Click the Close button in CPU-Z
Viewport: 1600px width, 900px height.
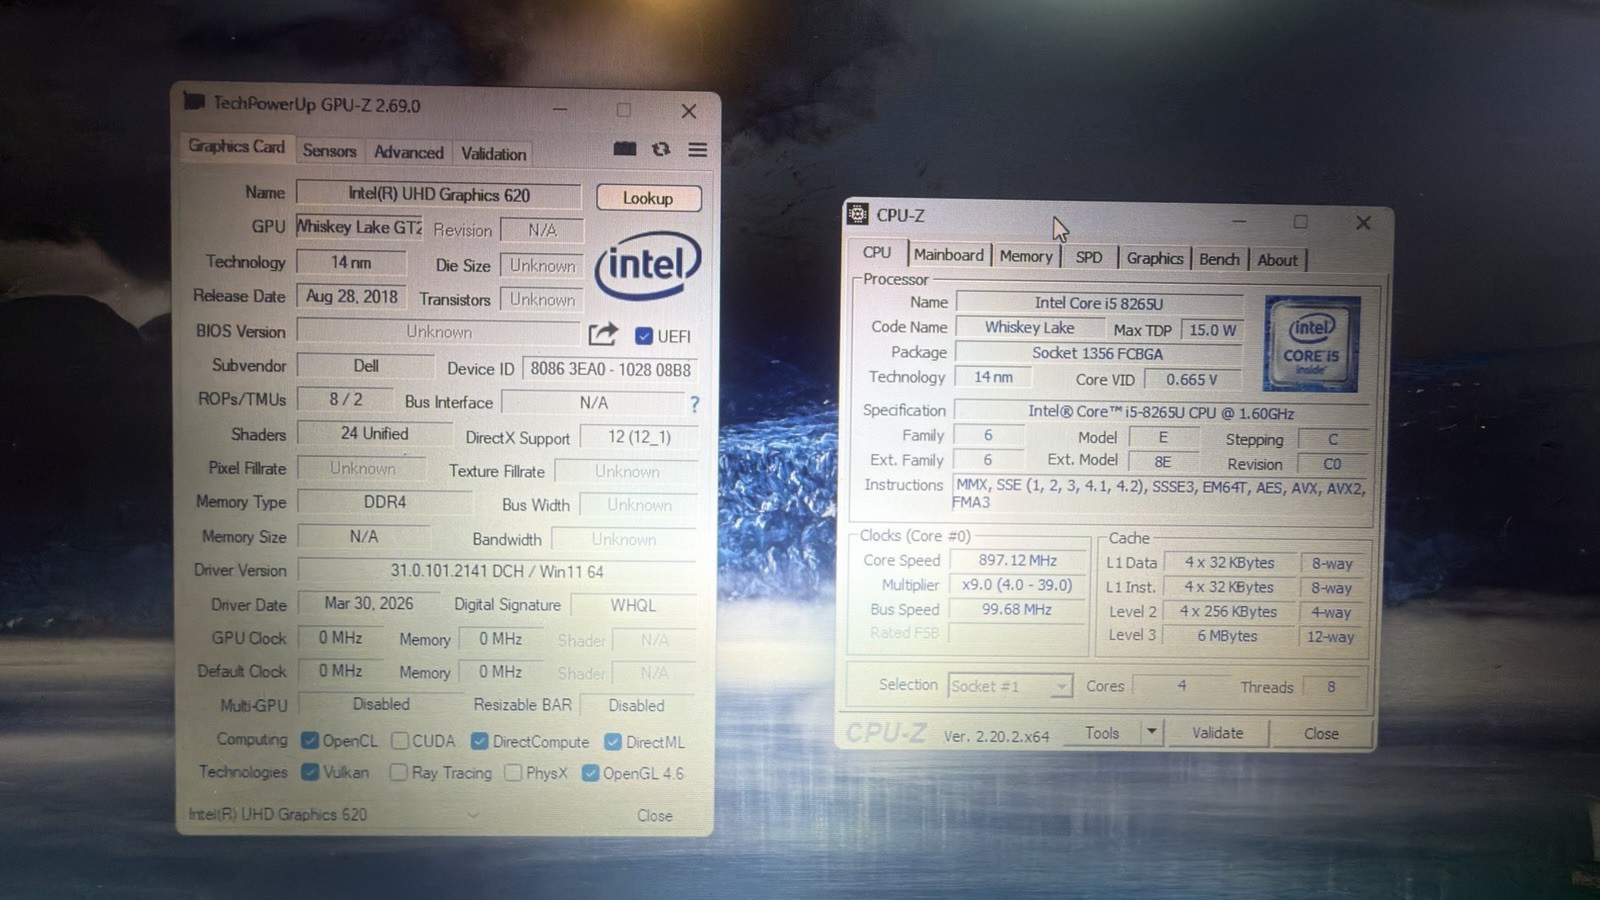[x=1321, y=734]
